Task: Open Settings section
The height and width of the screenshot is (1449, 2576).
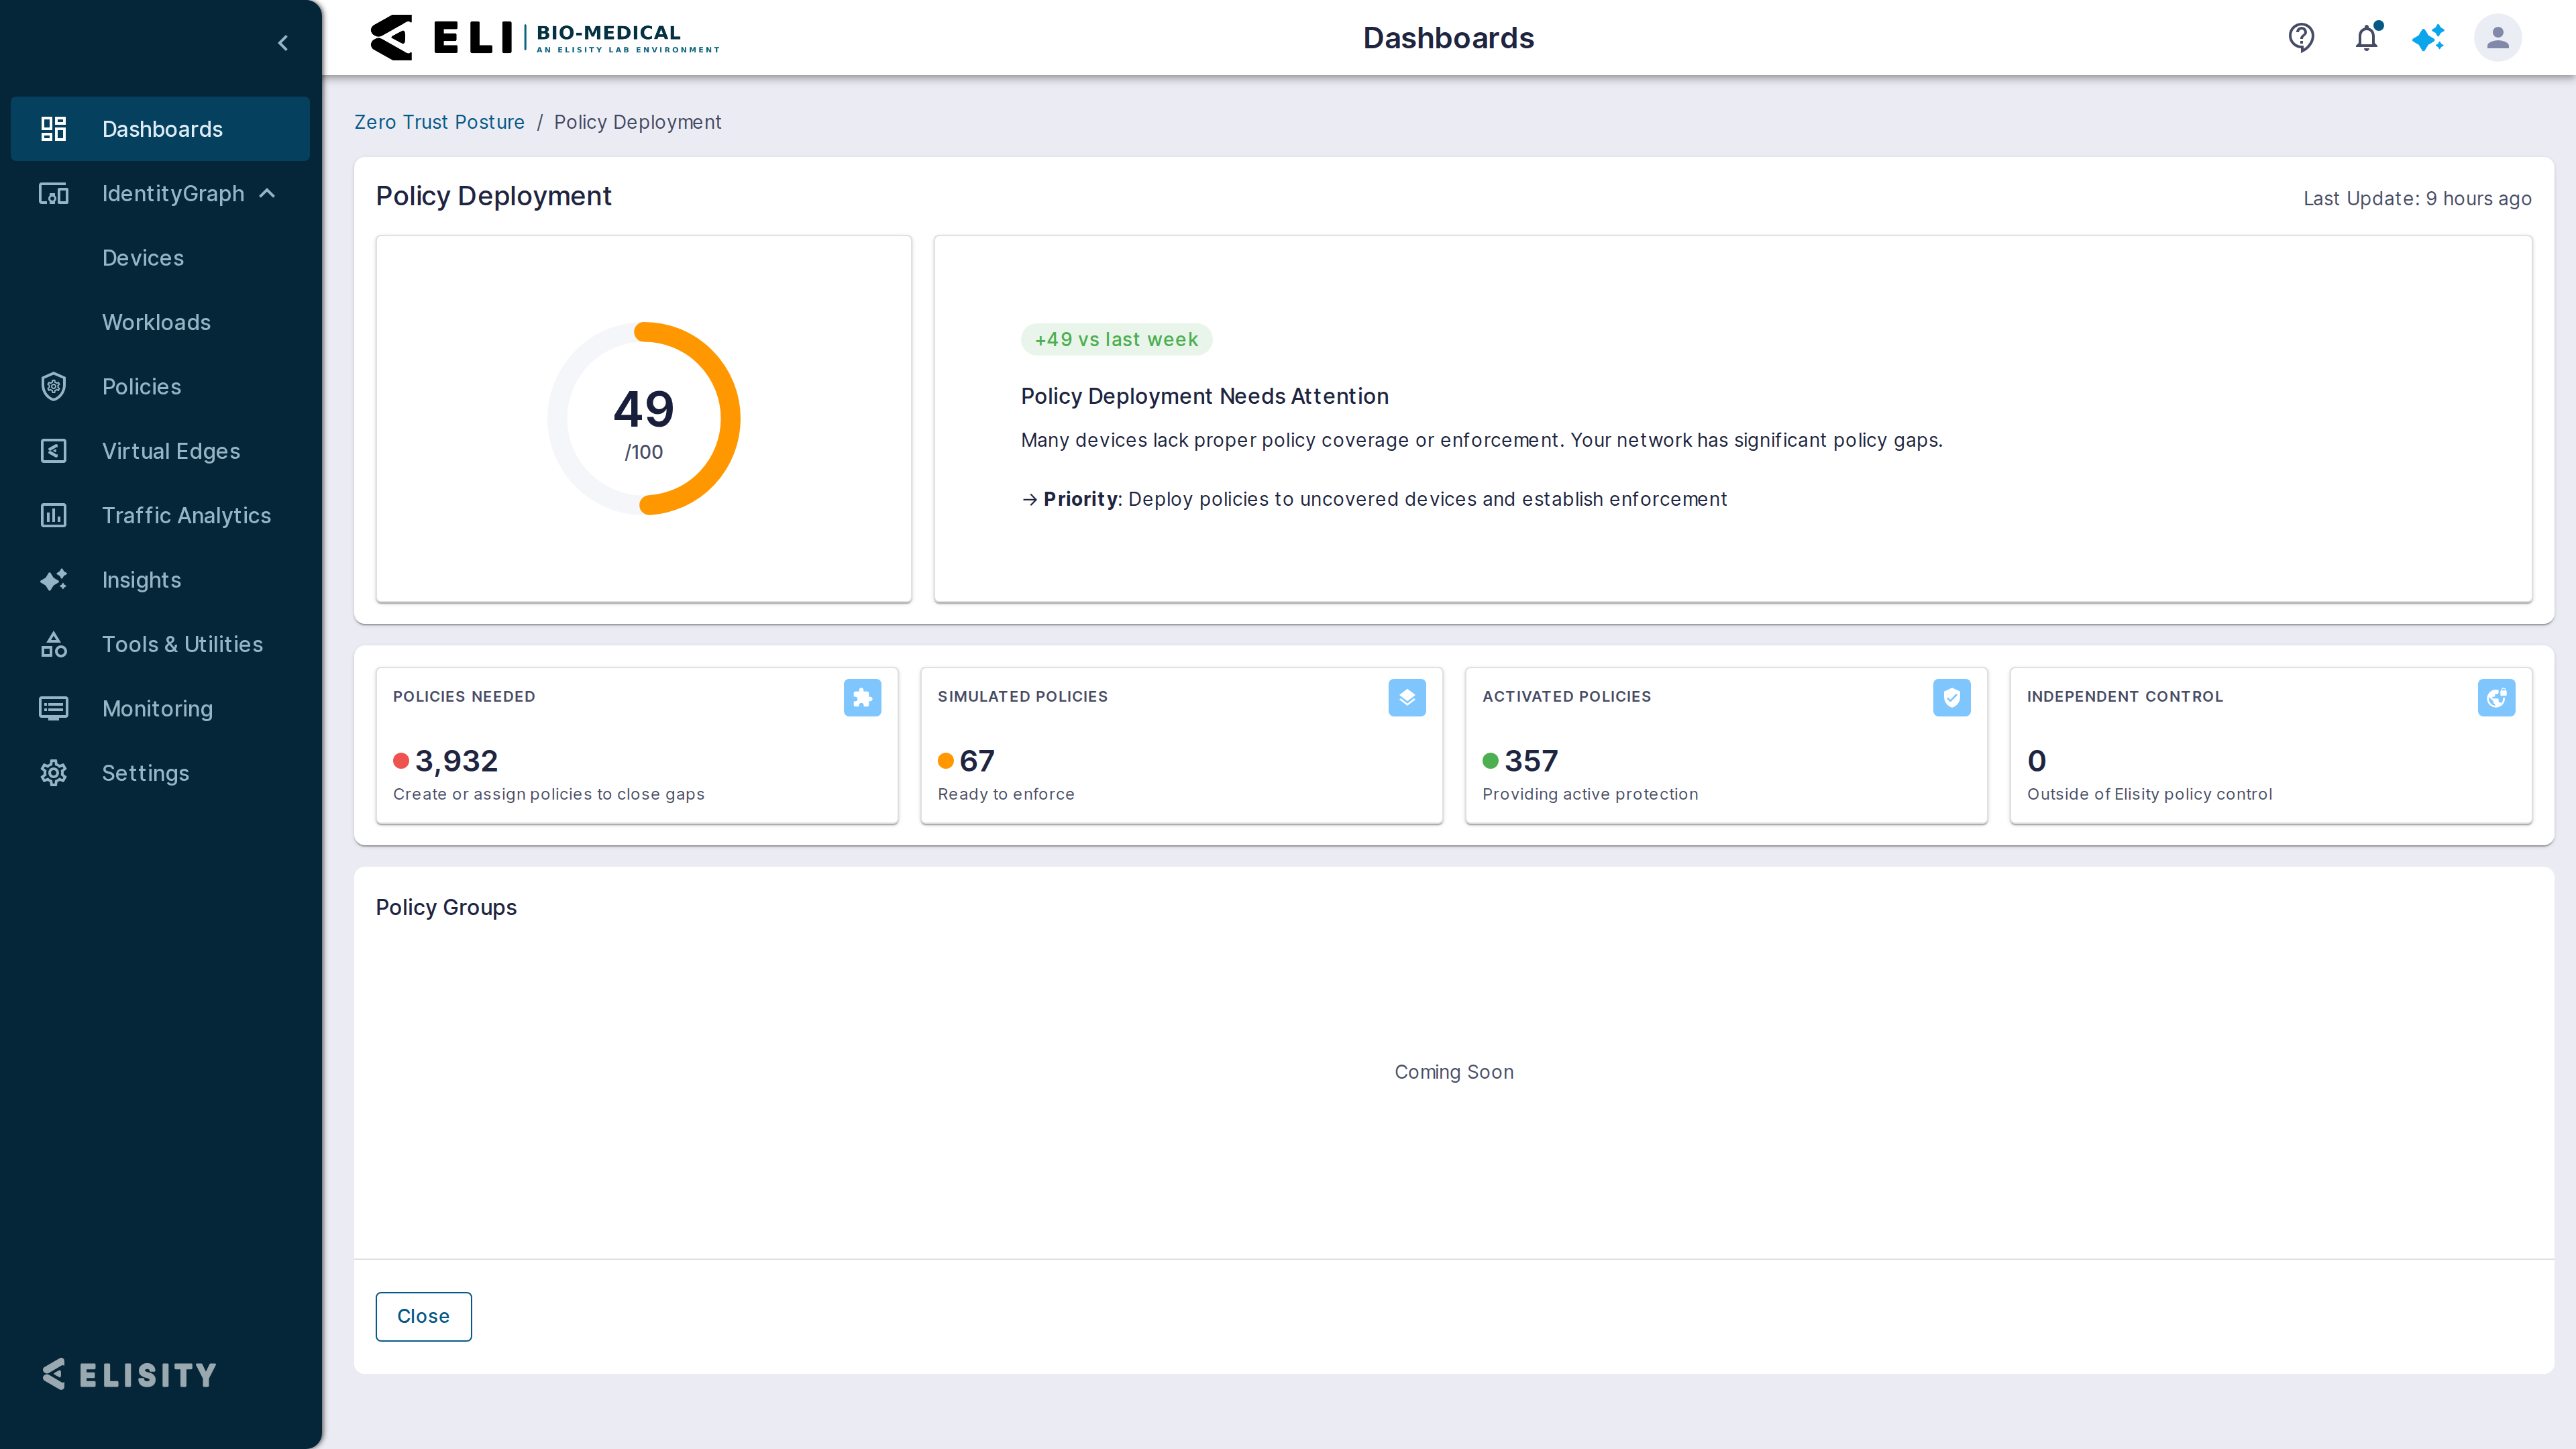Action: pyautogui.click(x=145, y=773)
